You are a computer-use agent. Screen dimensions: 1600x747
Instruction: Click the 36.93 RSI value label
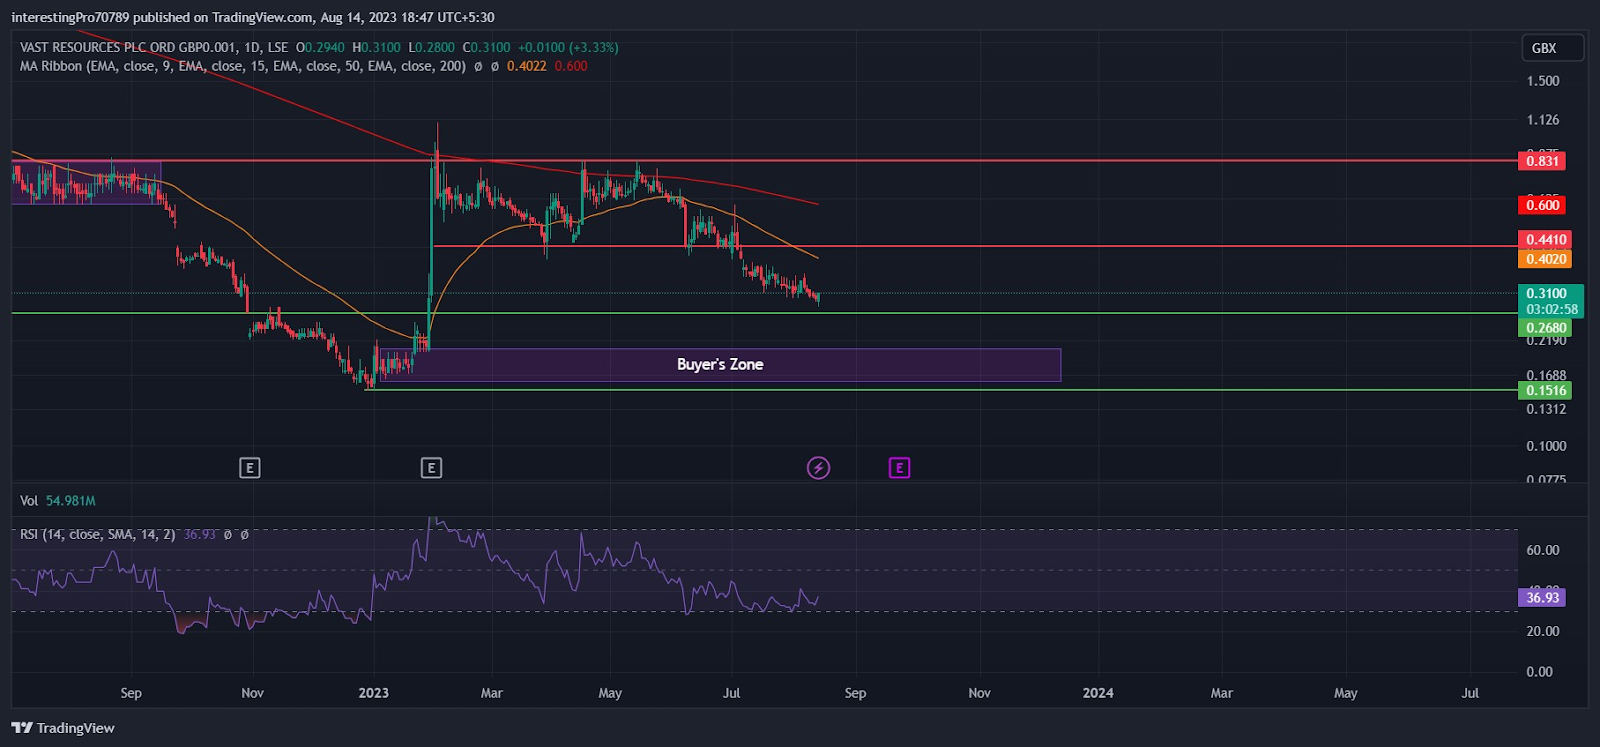(1542, 597)
